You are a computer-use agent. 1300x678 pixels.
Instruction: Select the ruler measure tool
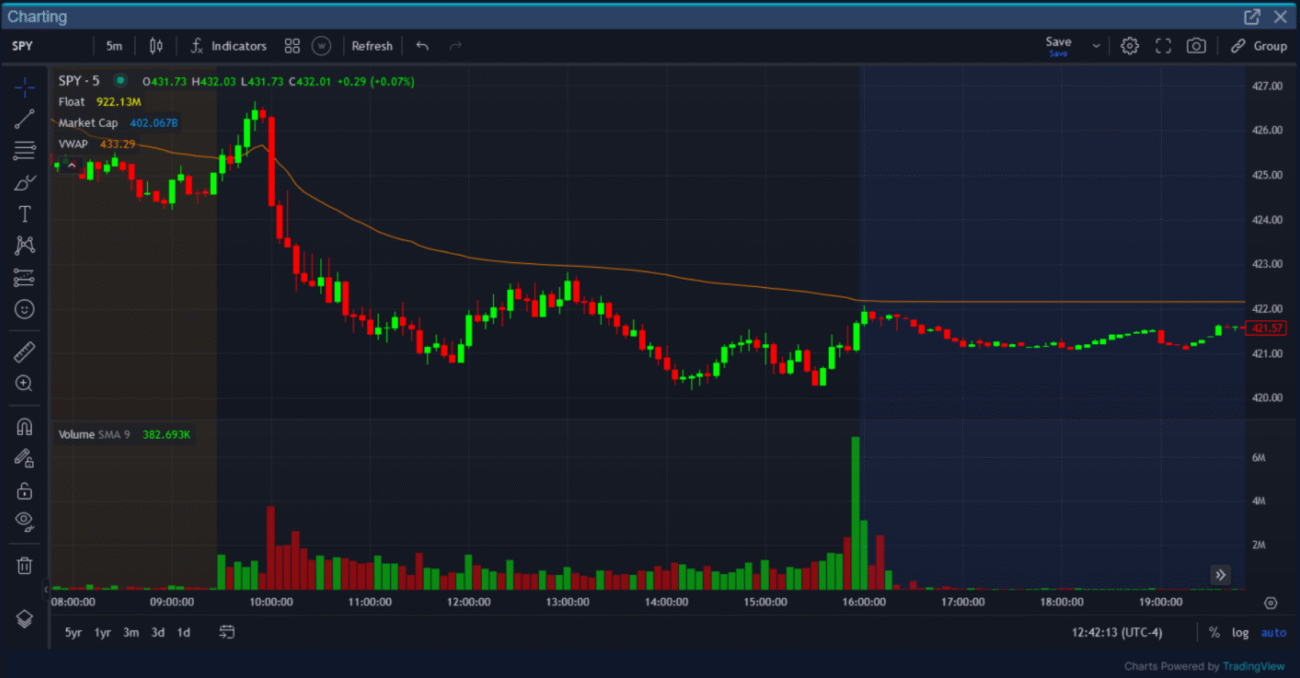tap(24, 352)
